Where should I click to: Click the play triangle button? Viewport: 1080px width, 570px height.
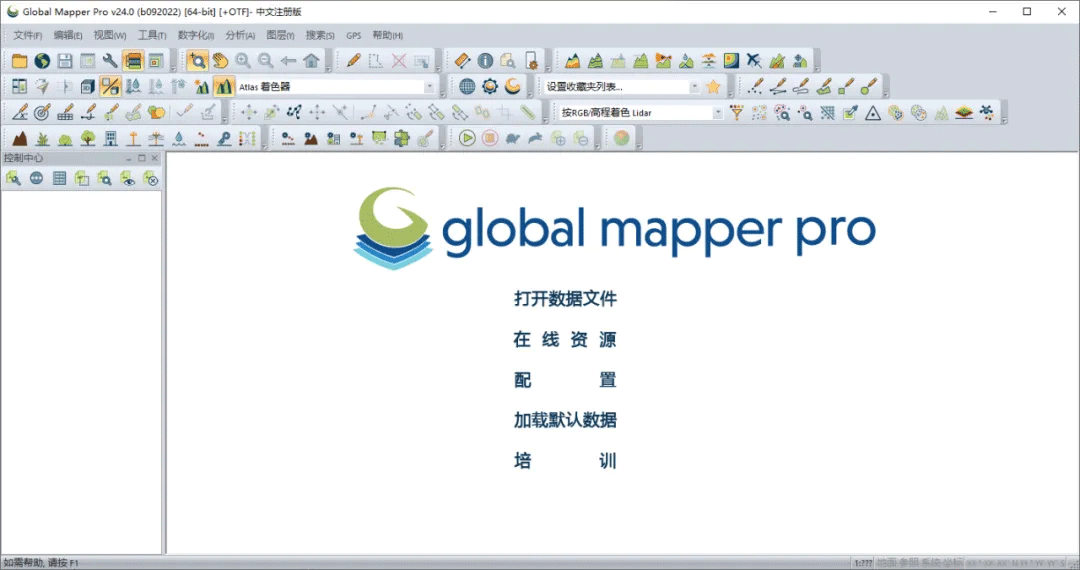click(x=467, y=138)
